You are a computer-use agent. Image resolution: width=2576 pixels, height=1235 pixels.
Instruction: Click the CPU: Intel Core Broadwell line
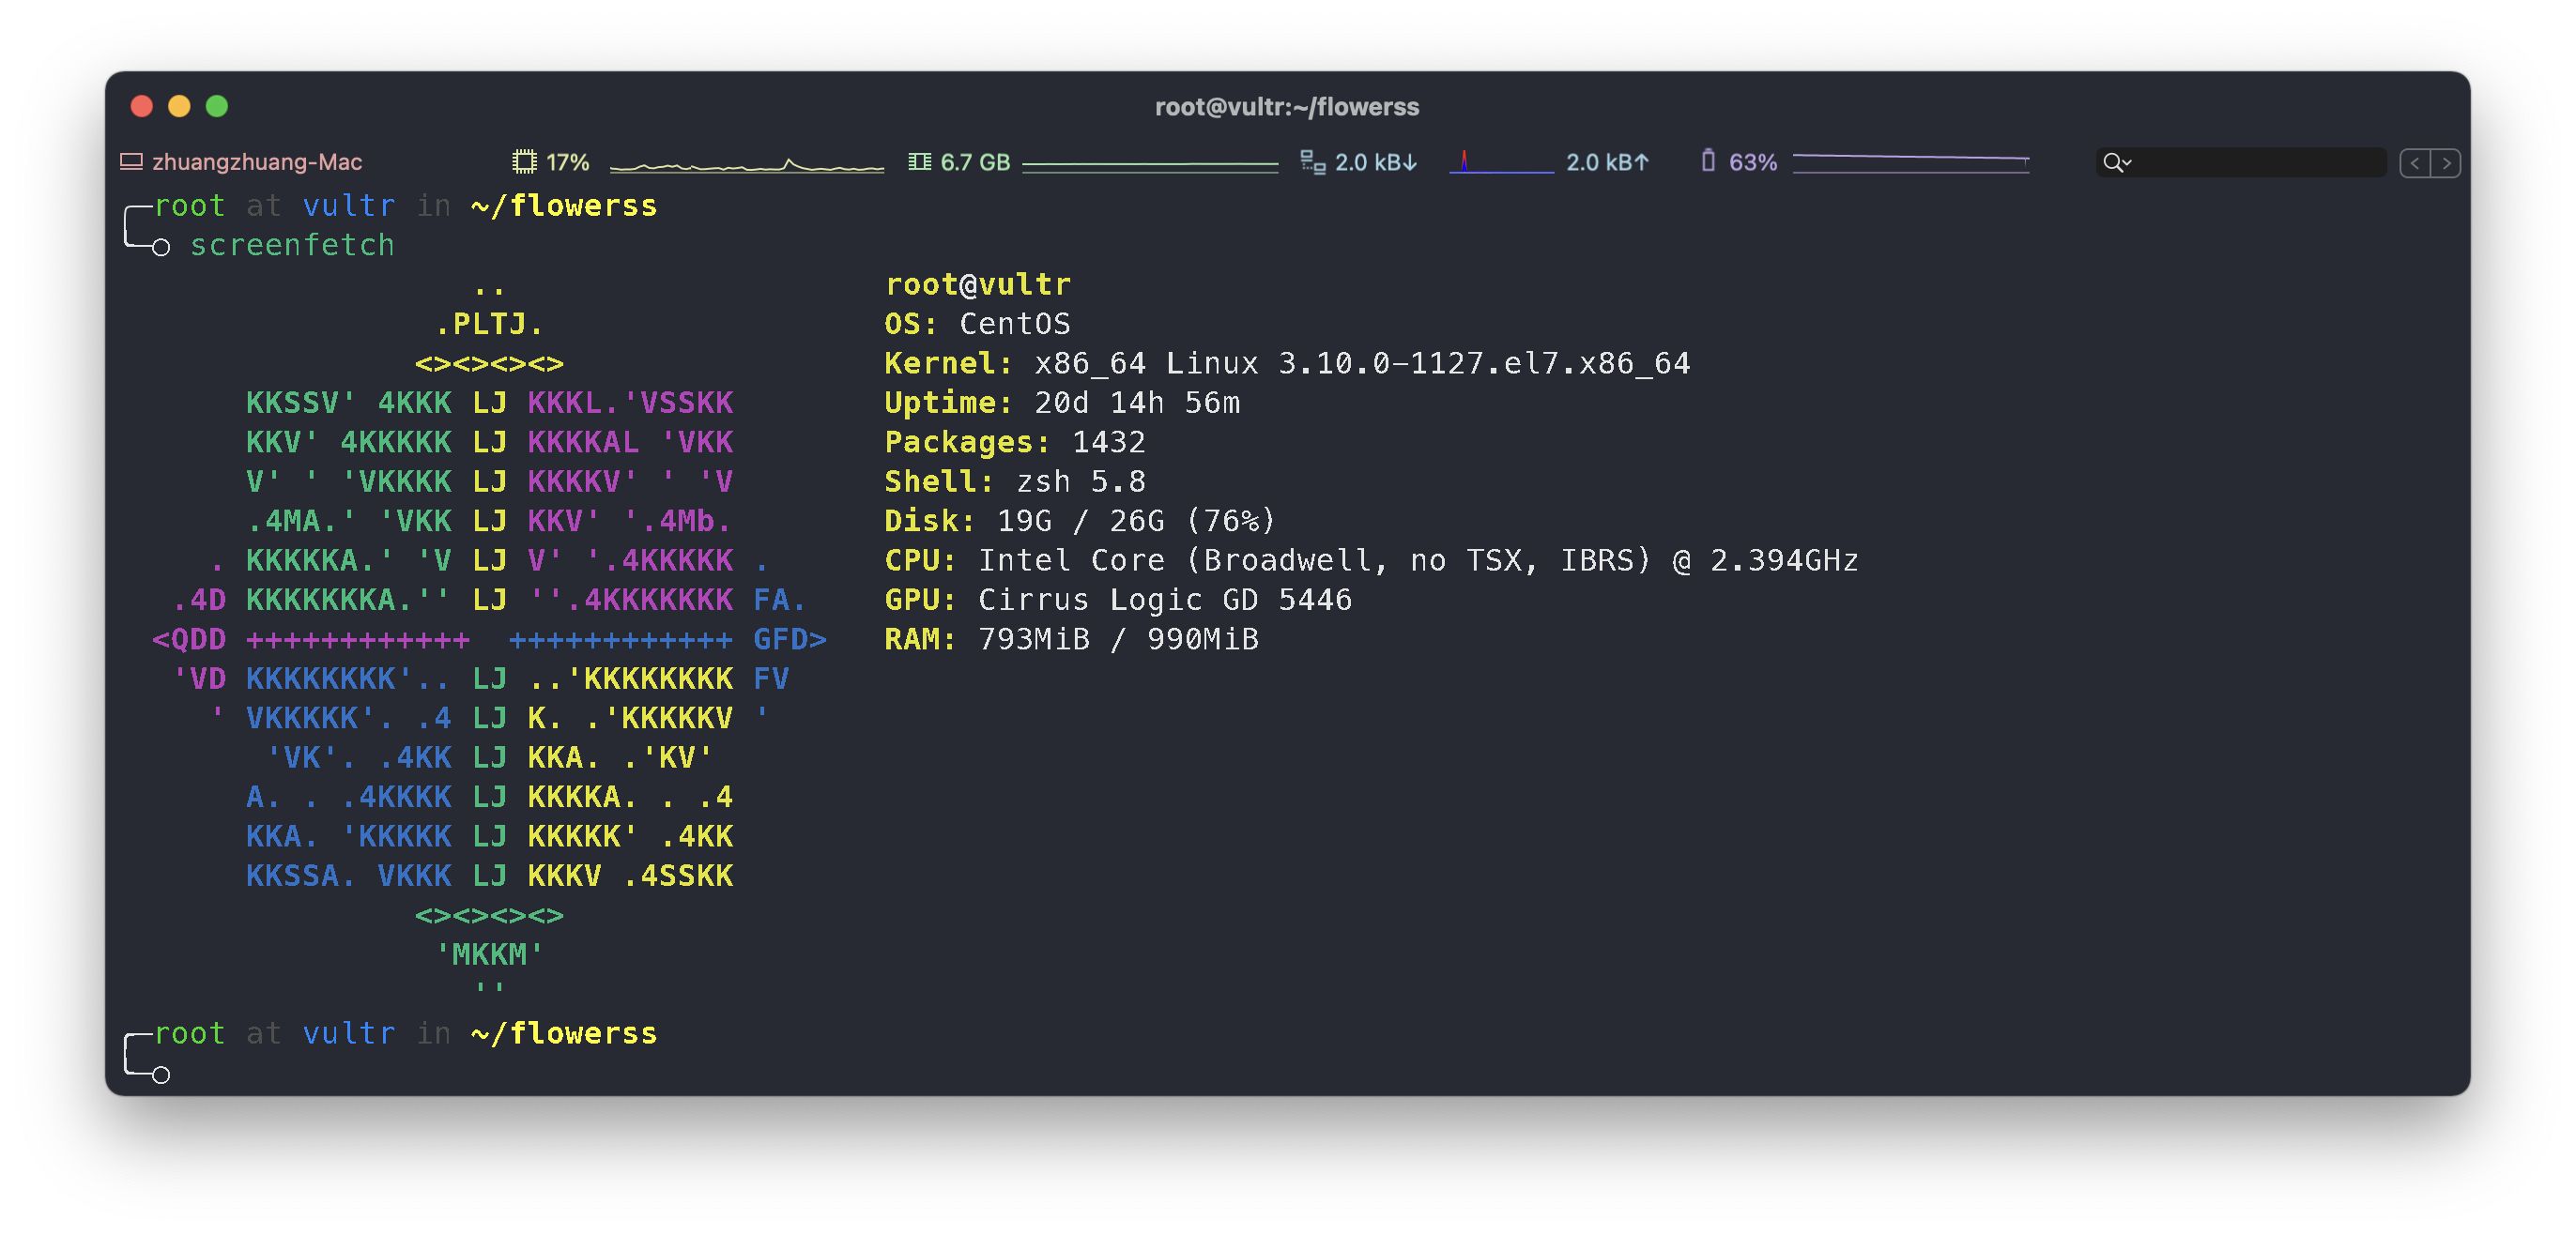(1371, 560)
